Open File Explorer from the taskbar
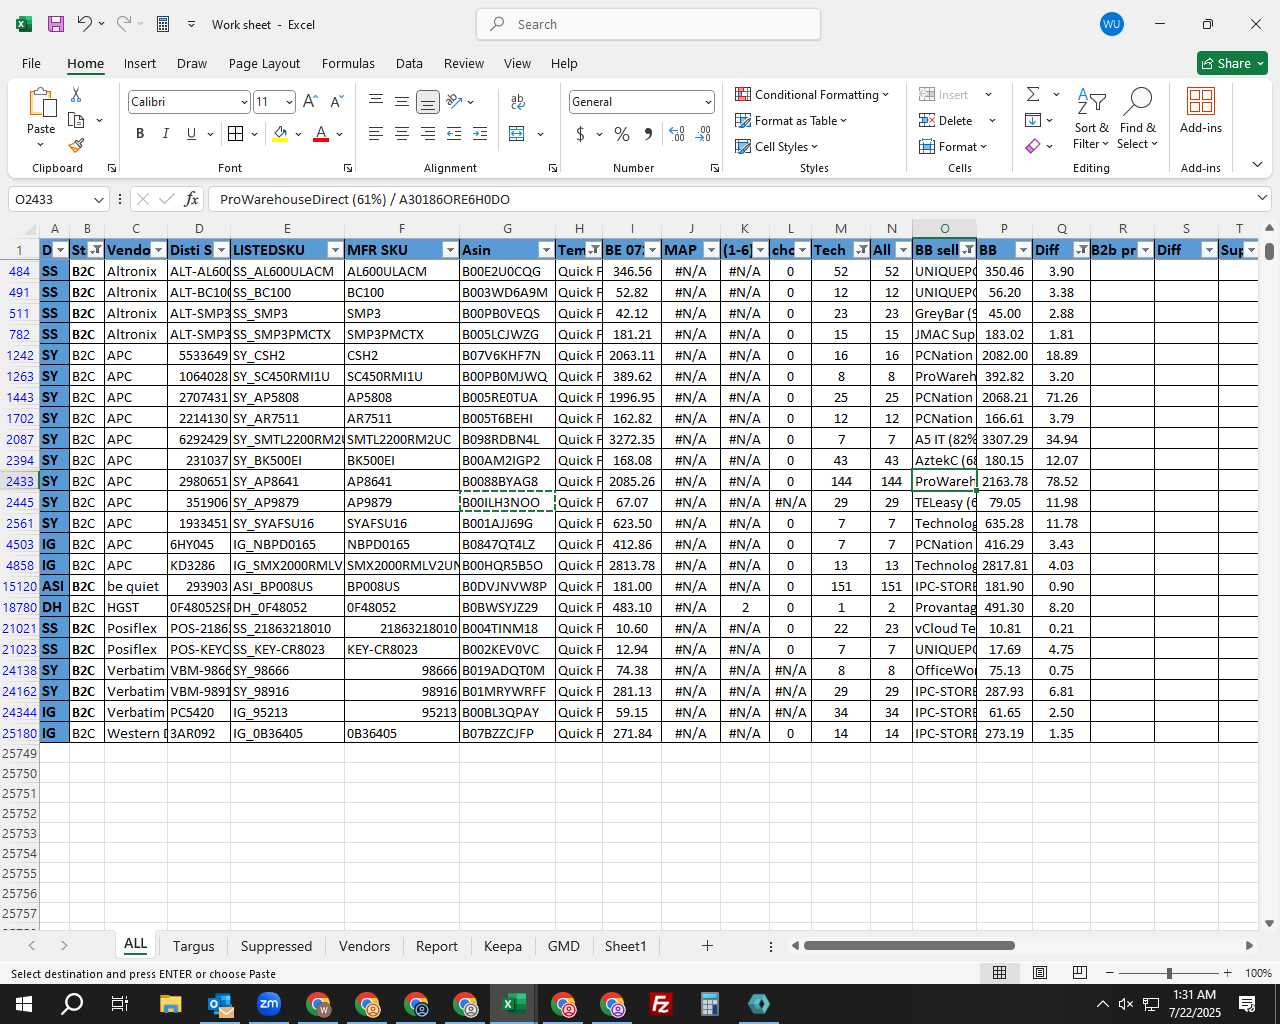 click(x=170, y=1004)
